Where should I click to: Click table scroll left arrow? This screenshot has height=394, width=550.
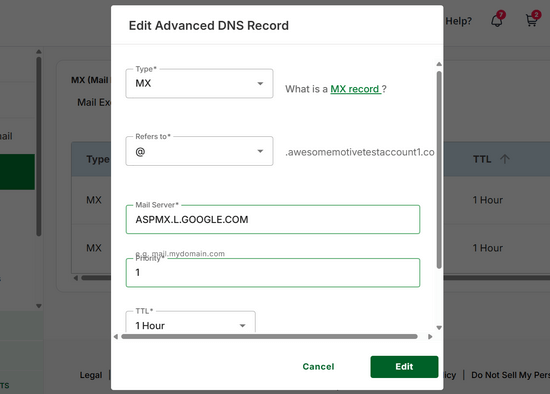tap(75, 278)
